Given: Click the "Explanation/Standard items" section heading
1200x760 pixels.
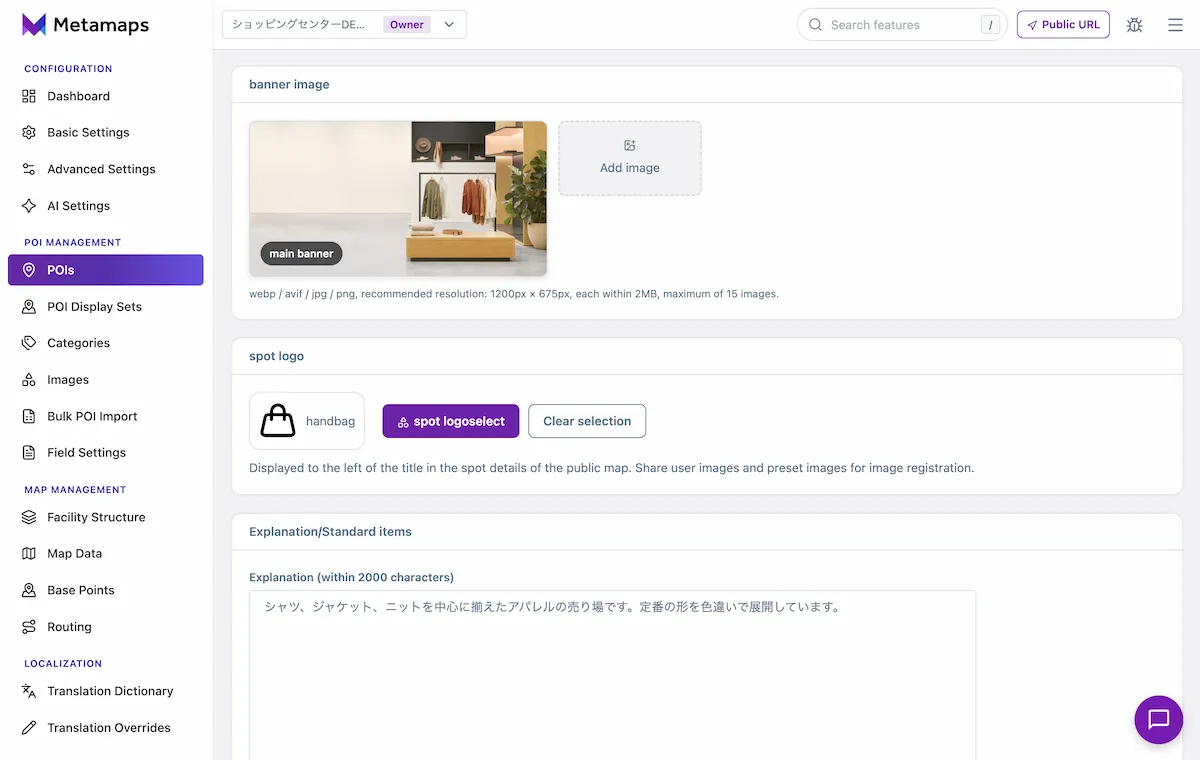Looking at the screenshot, I should [x=330, y=532].
